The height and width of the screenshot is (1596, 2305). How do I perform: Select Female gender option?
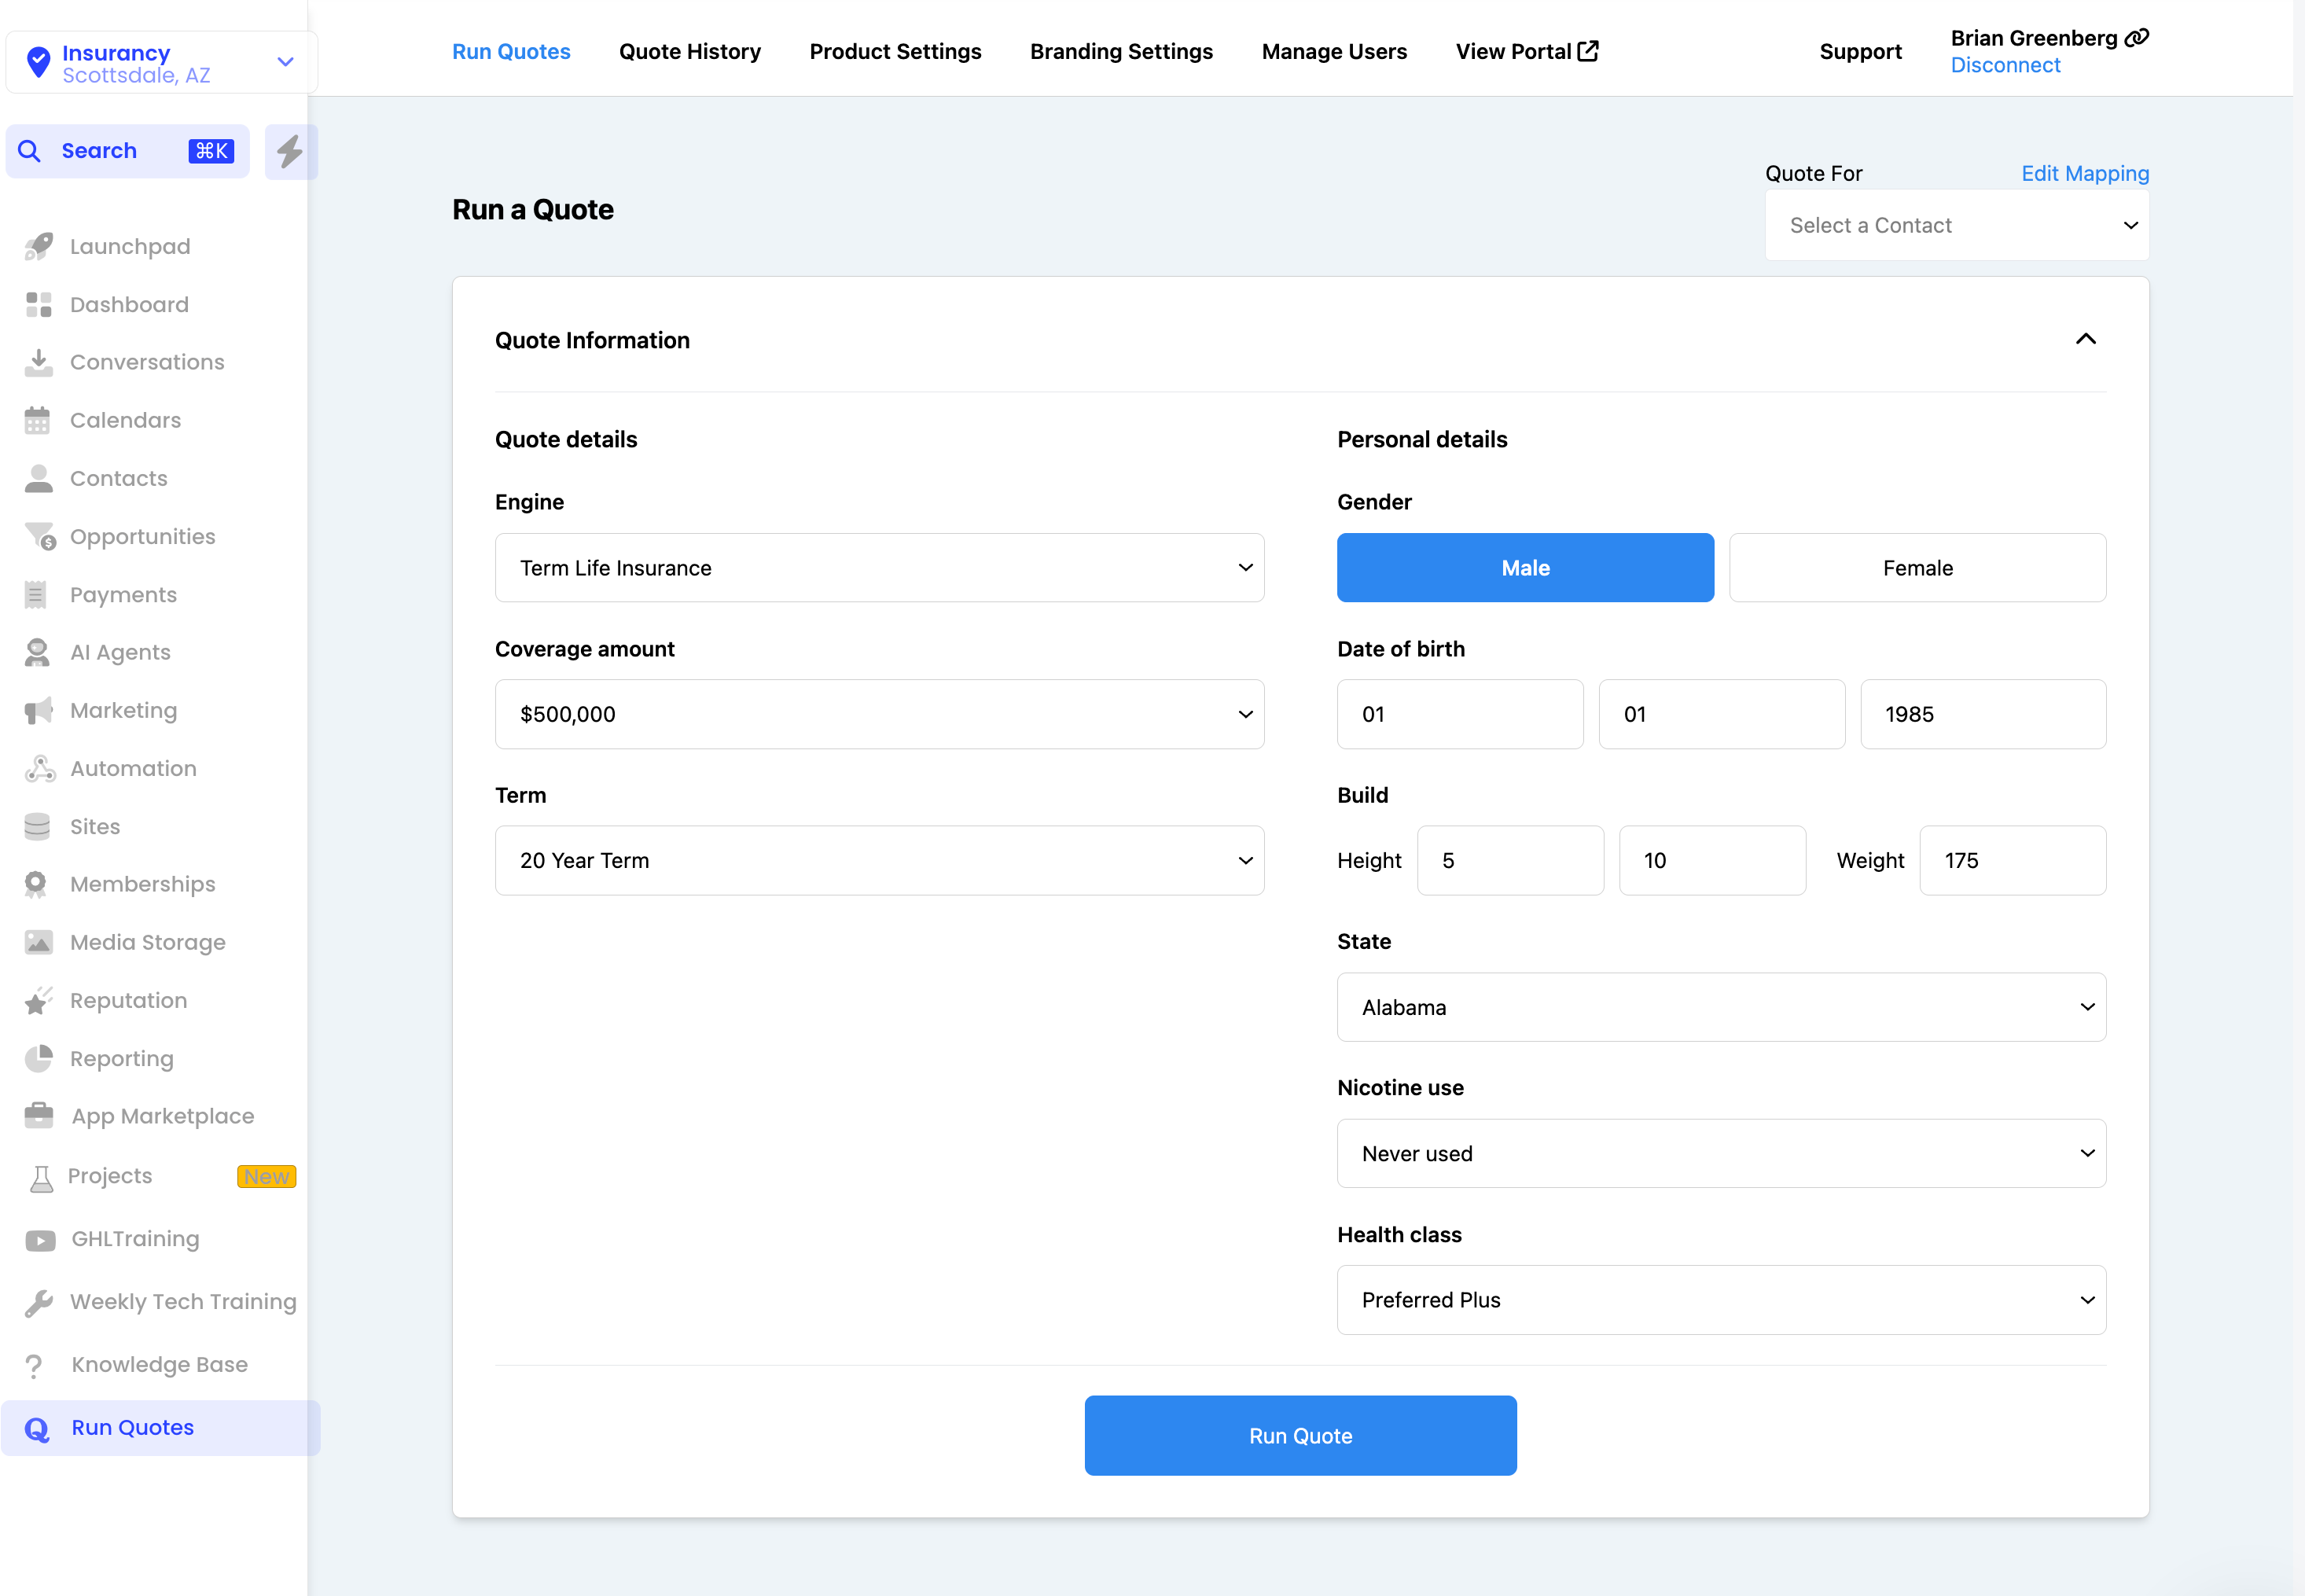pyautogui.click(x=1917, y=568)
